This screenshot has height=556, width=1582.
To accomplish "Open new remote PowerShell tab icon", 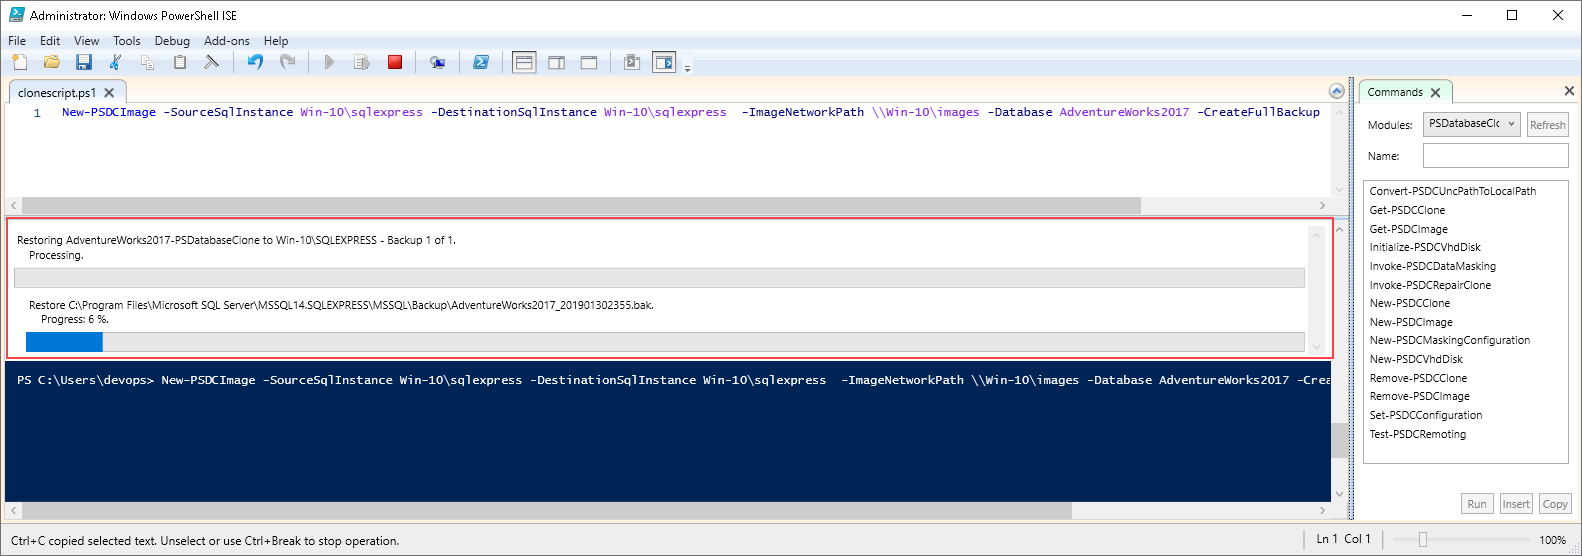I will tap(437, 62).
